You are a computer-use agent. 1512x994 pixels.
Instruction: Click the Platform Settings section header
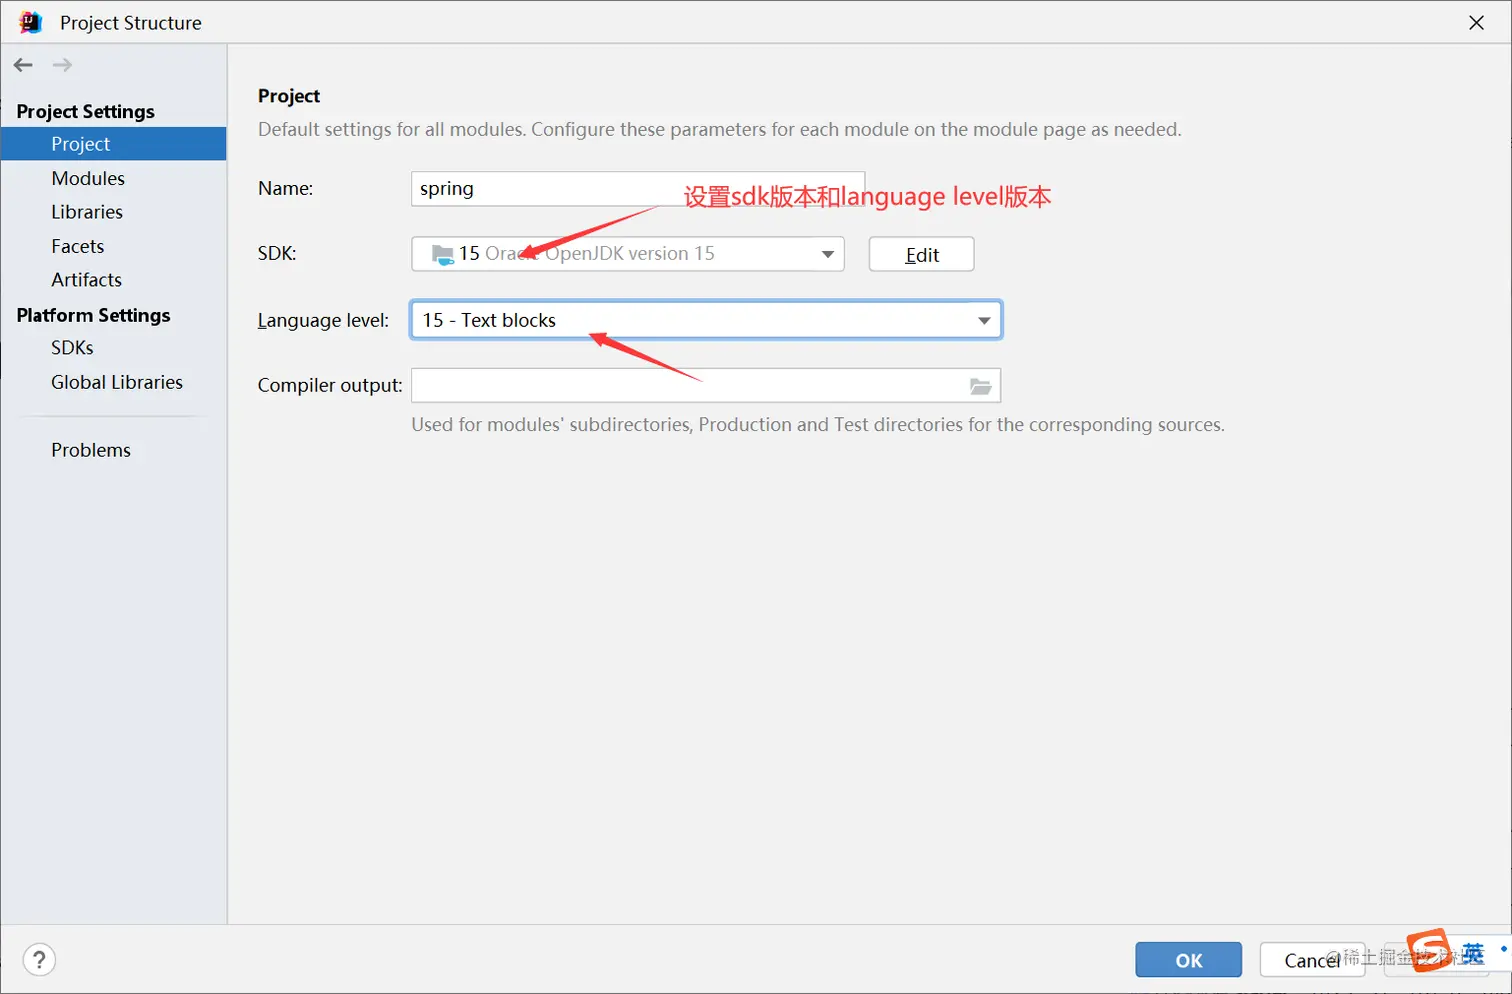(x=94, y=315)
